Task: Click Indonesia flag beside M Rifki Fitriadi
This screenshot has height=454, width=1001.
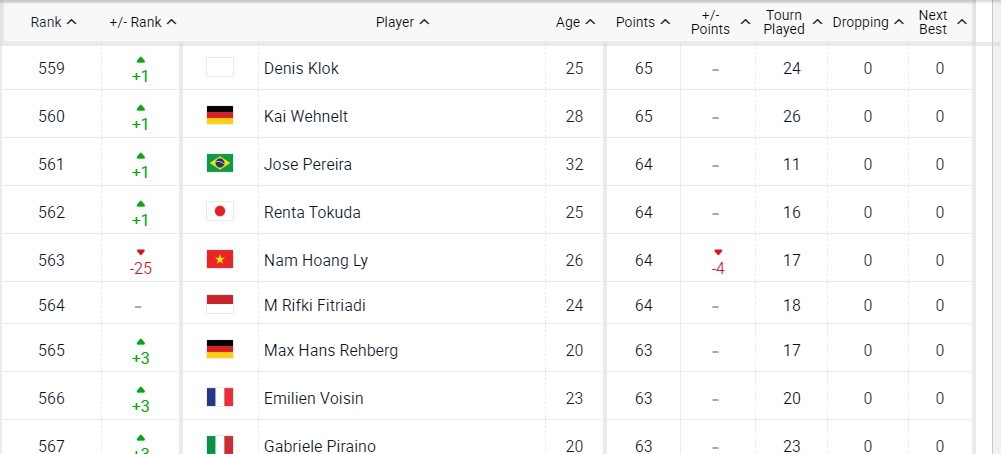Action: point(220,305)
